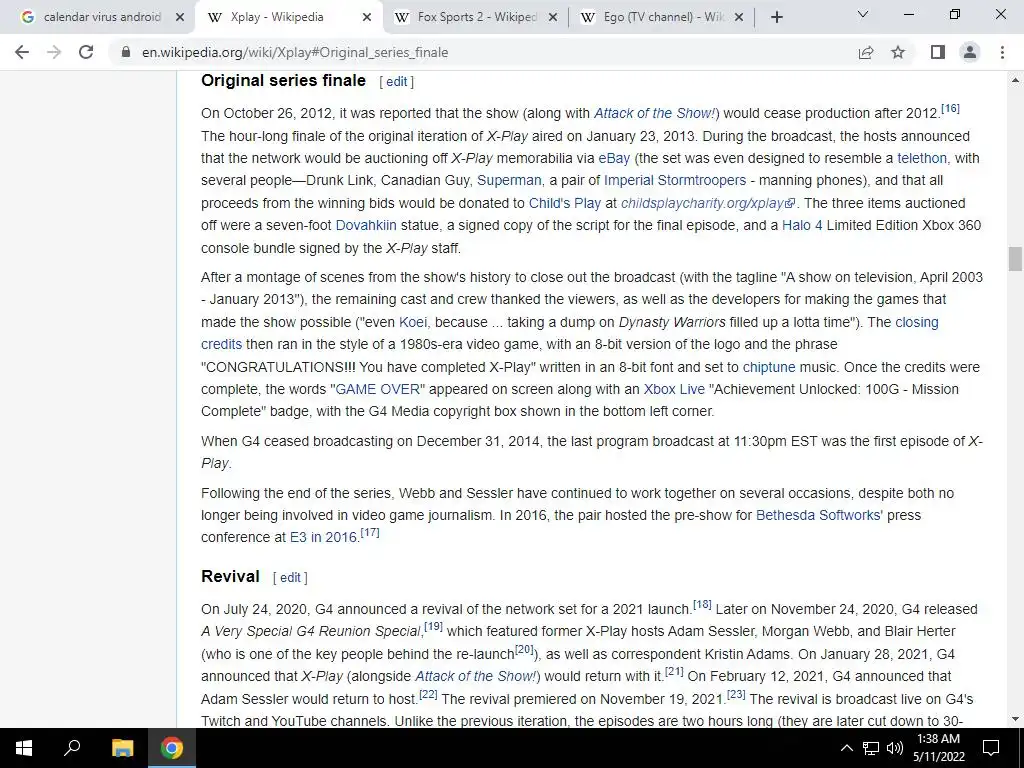Open the GAME OVER link
The height and width of the screenshot is (768, 1024).
(377, 389)
